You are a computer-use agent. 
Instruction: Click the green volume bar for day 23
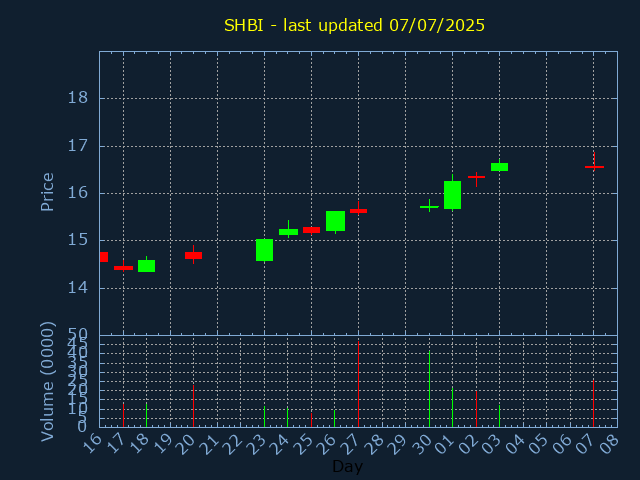click(x=264, y=417)
